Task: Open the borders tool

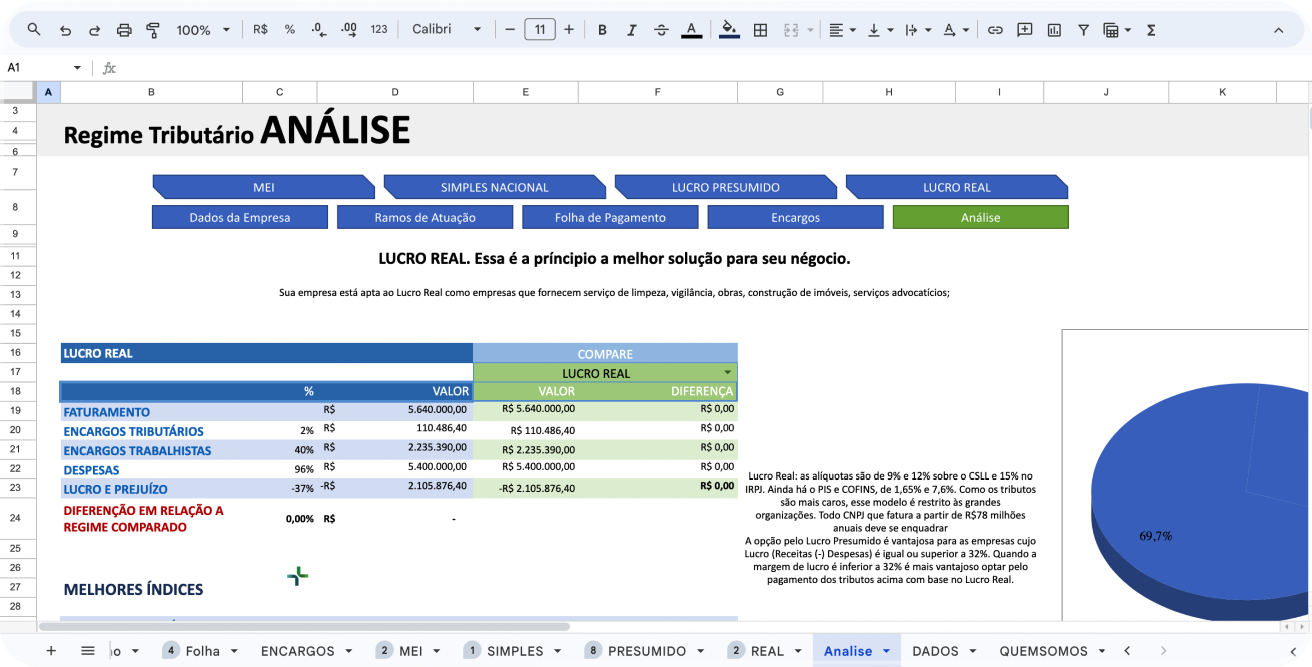Action: pos(760,30)
